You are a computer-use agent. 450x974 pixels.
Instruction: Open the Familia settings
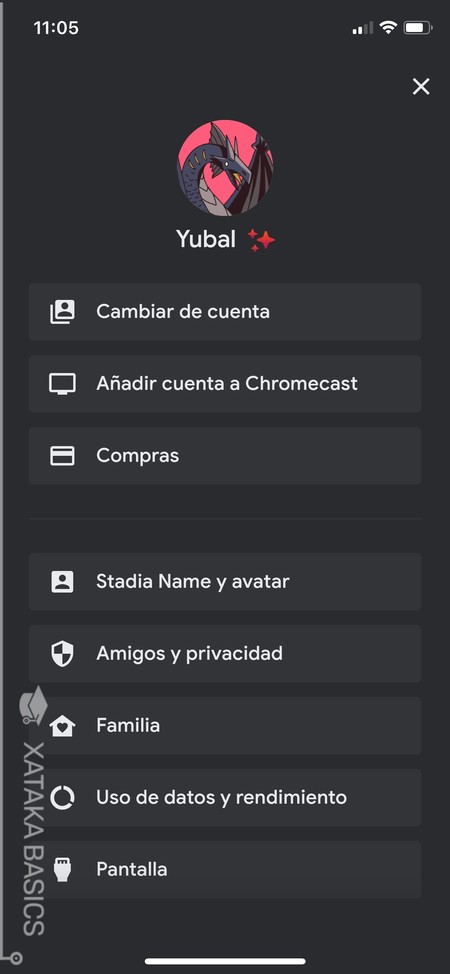225,726
